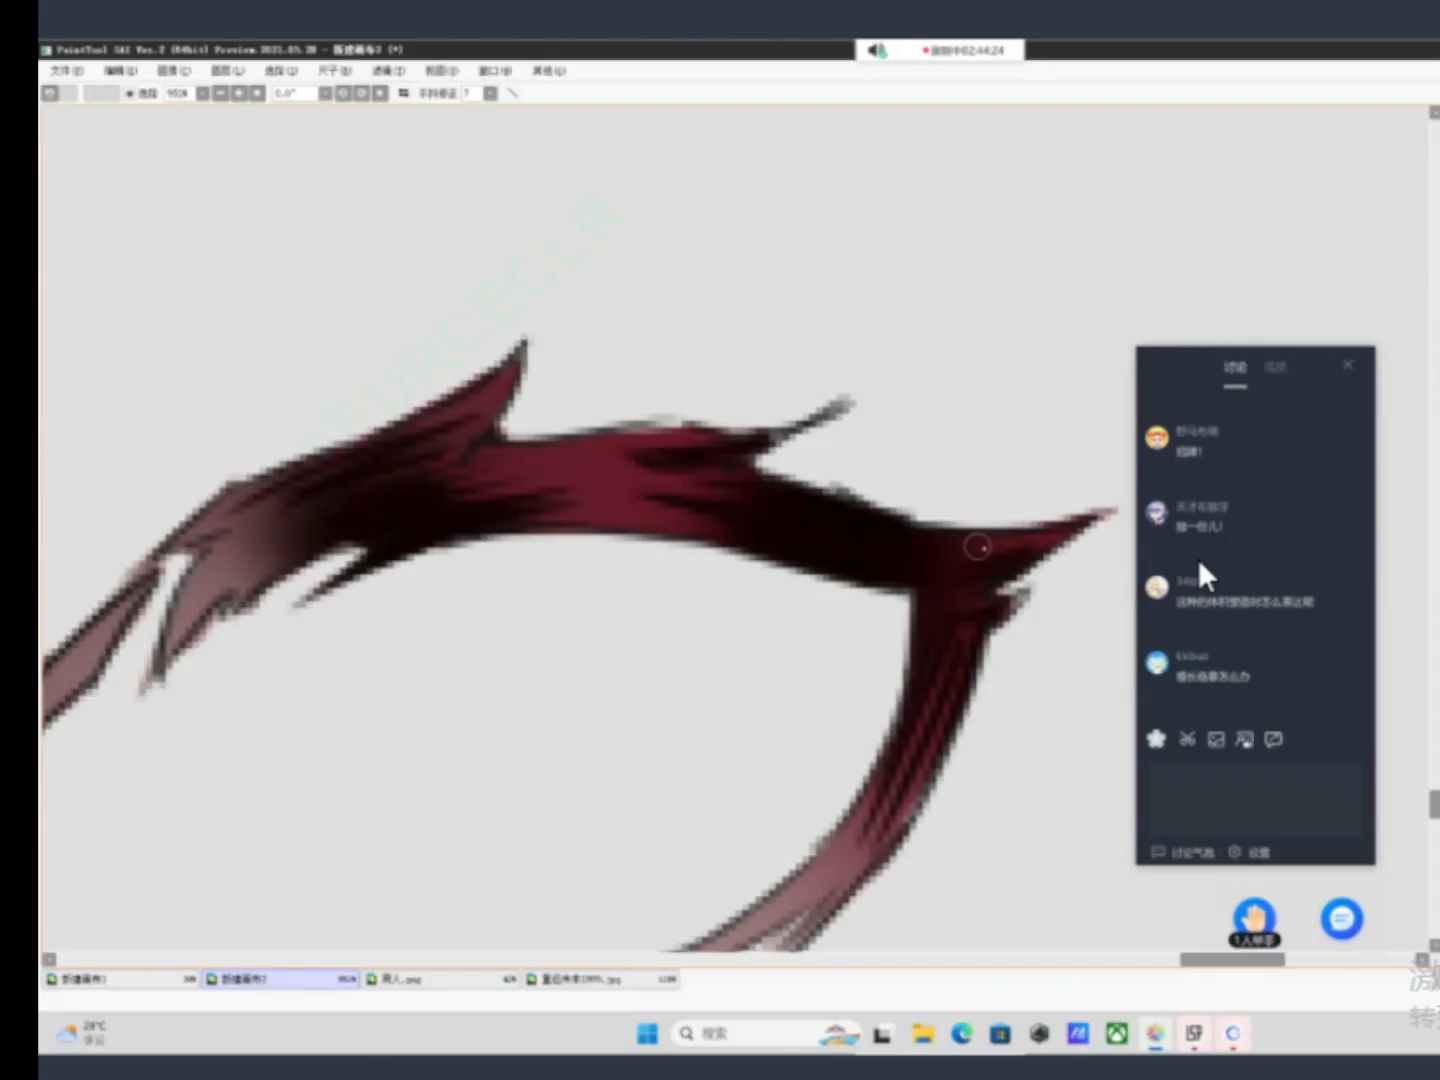
Task: Open the 手抖修正 stabilizer dropdown
Action: (x=490, y=93)
